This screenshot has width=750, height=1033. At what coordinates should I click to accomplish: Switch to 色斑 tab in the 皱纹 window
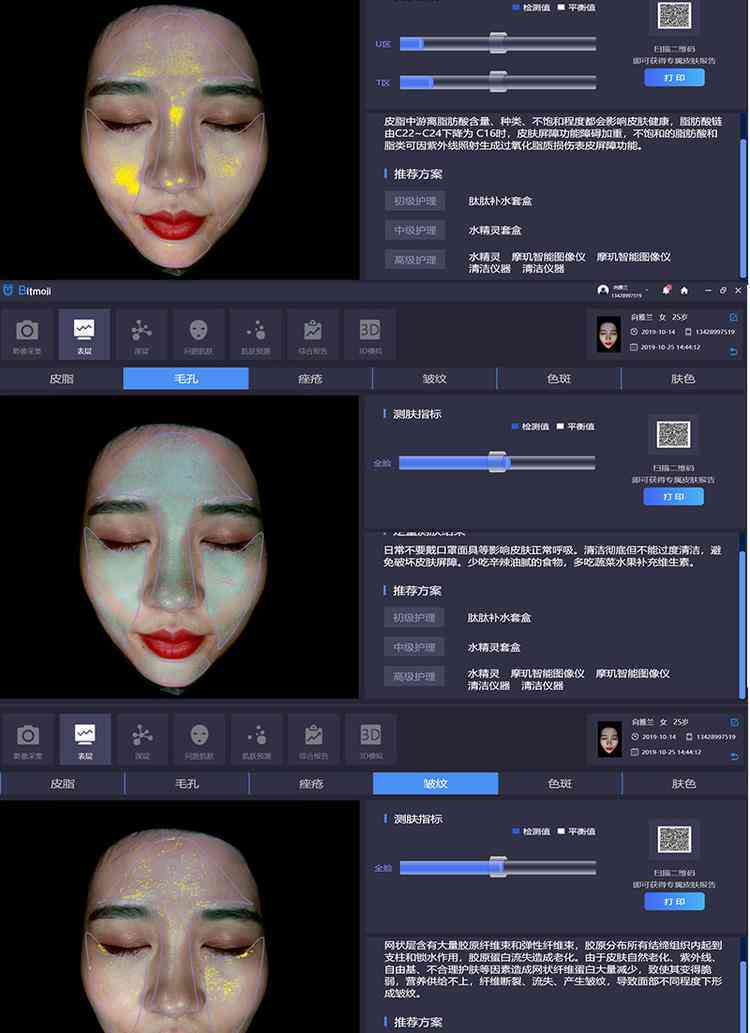tap(560, 784)
